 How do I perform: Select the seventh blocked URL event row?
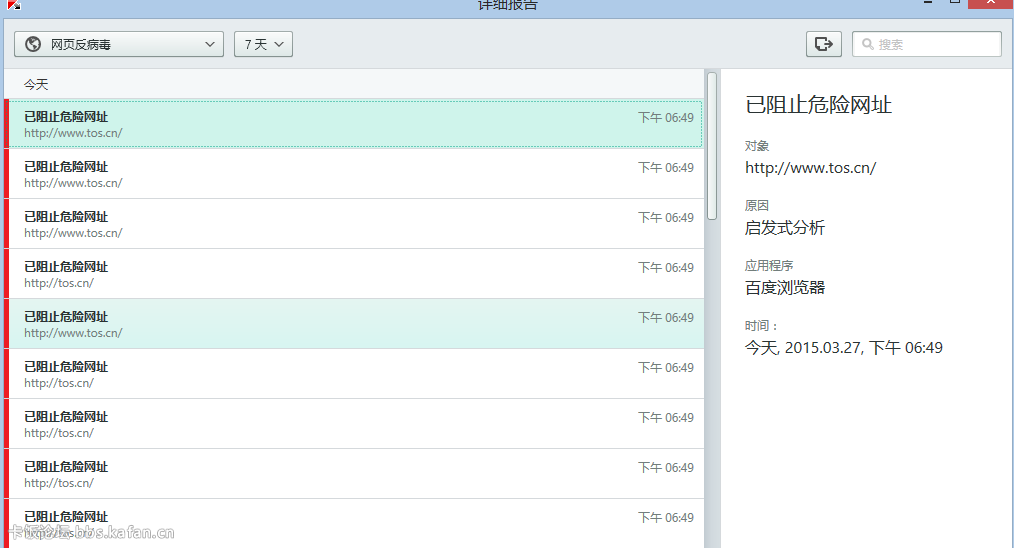click(355, 424)
